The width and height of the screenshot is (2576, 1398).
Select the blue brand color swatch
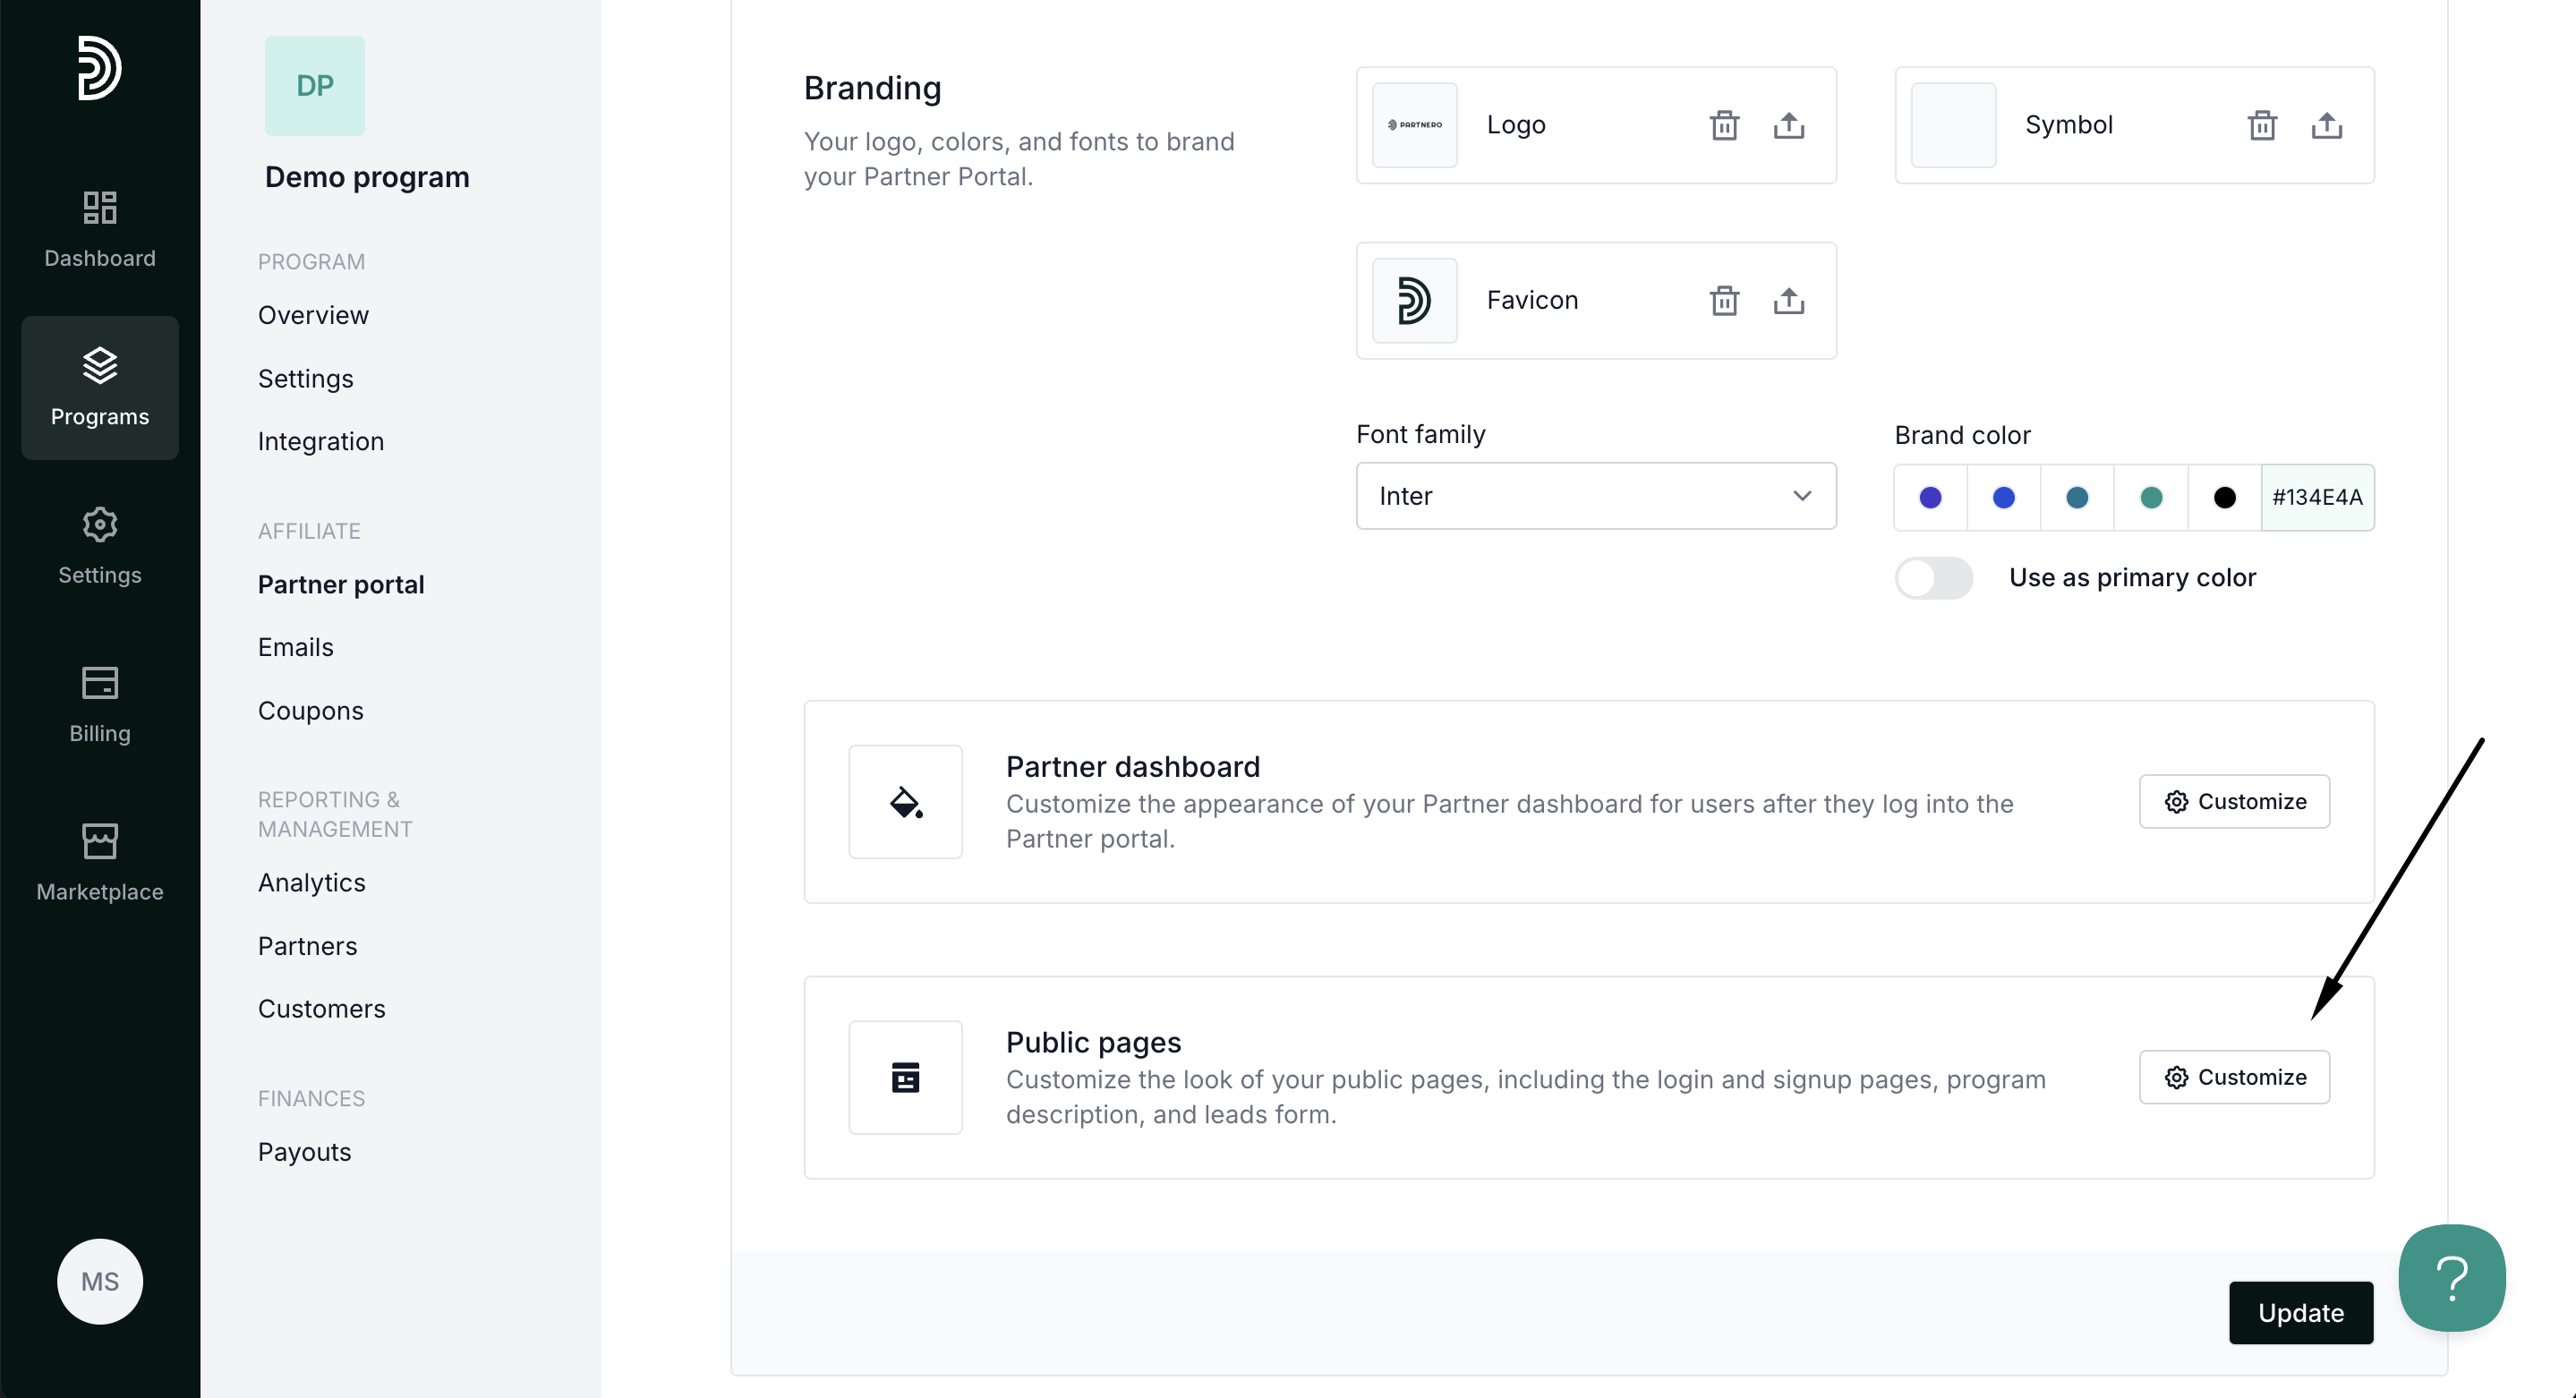click(2004, 497)
